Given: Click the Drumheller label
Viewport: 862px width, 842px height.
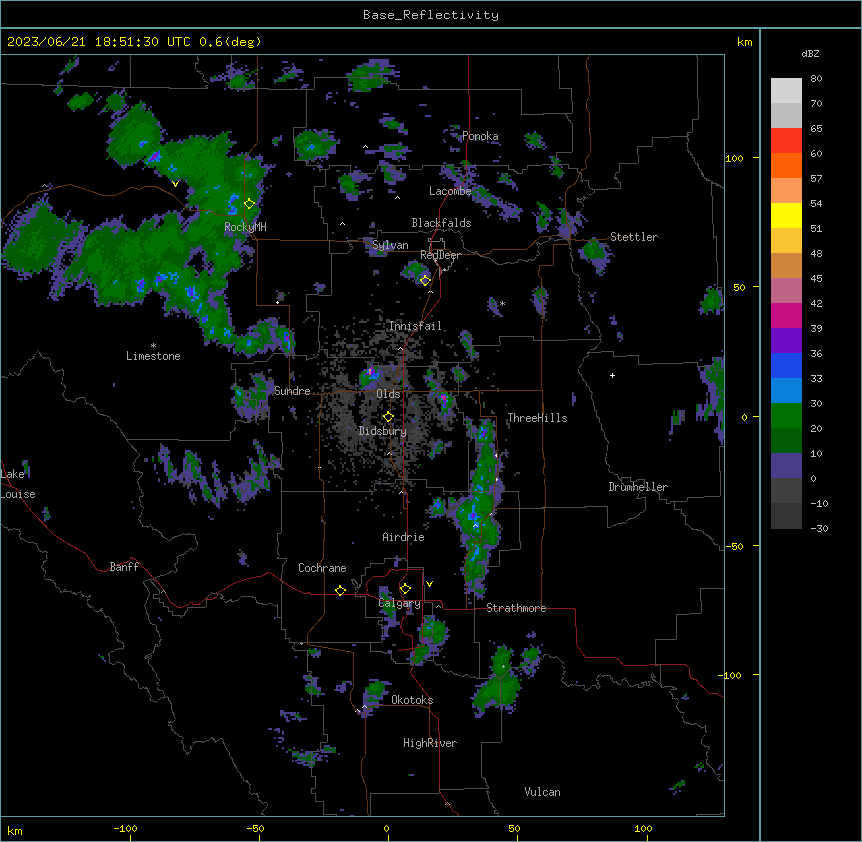Looking at the screenshot, I should coord(638,487).
